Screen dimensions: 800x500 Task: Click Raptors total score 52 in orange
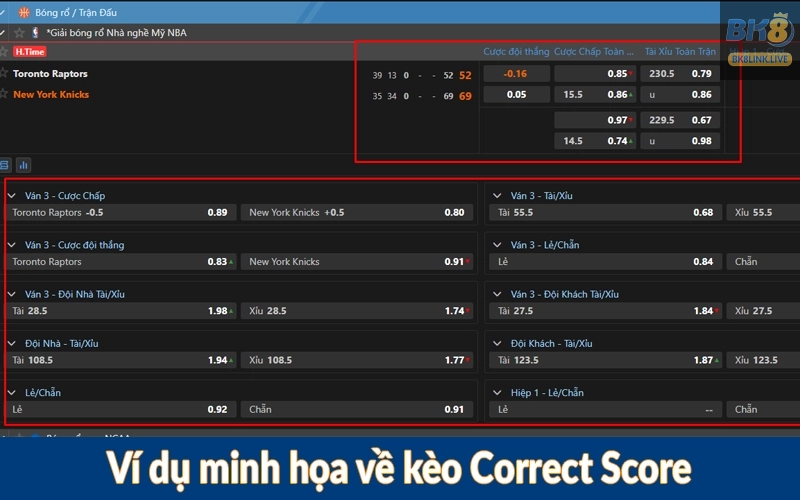click(x=465, y=76)
